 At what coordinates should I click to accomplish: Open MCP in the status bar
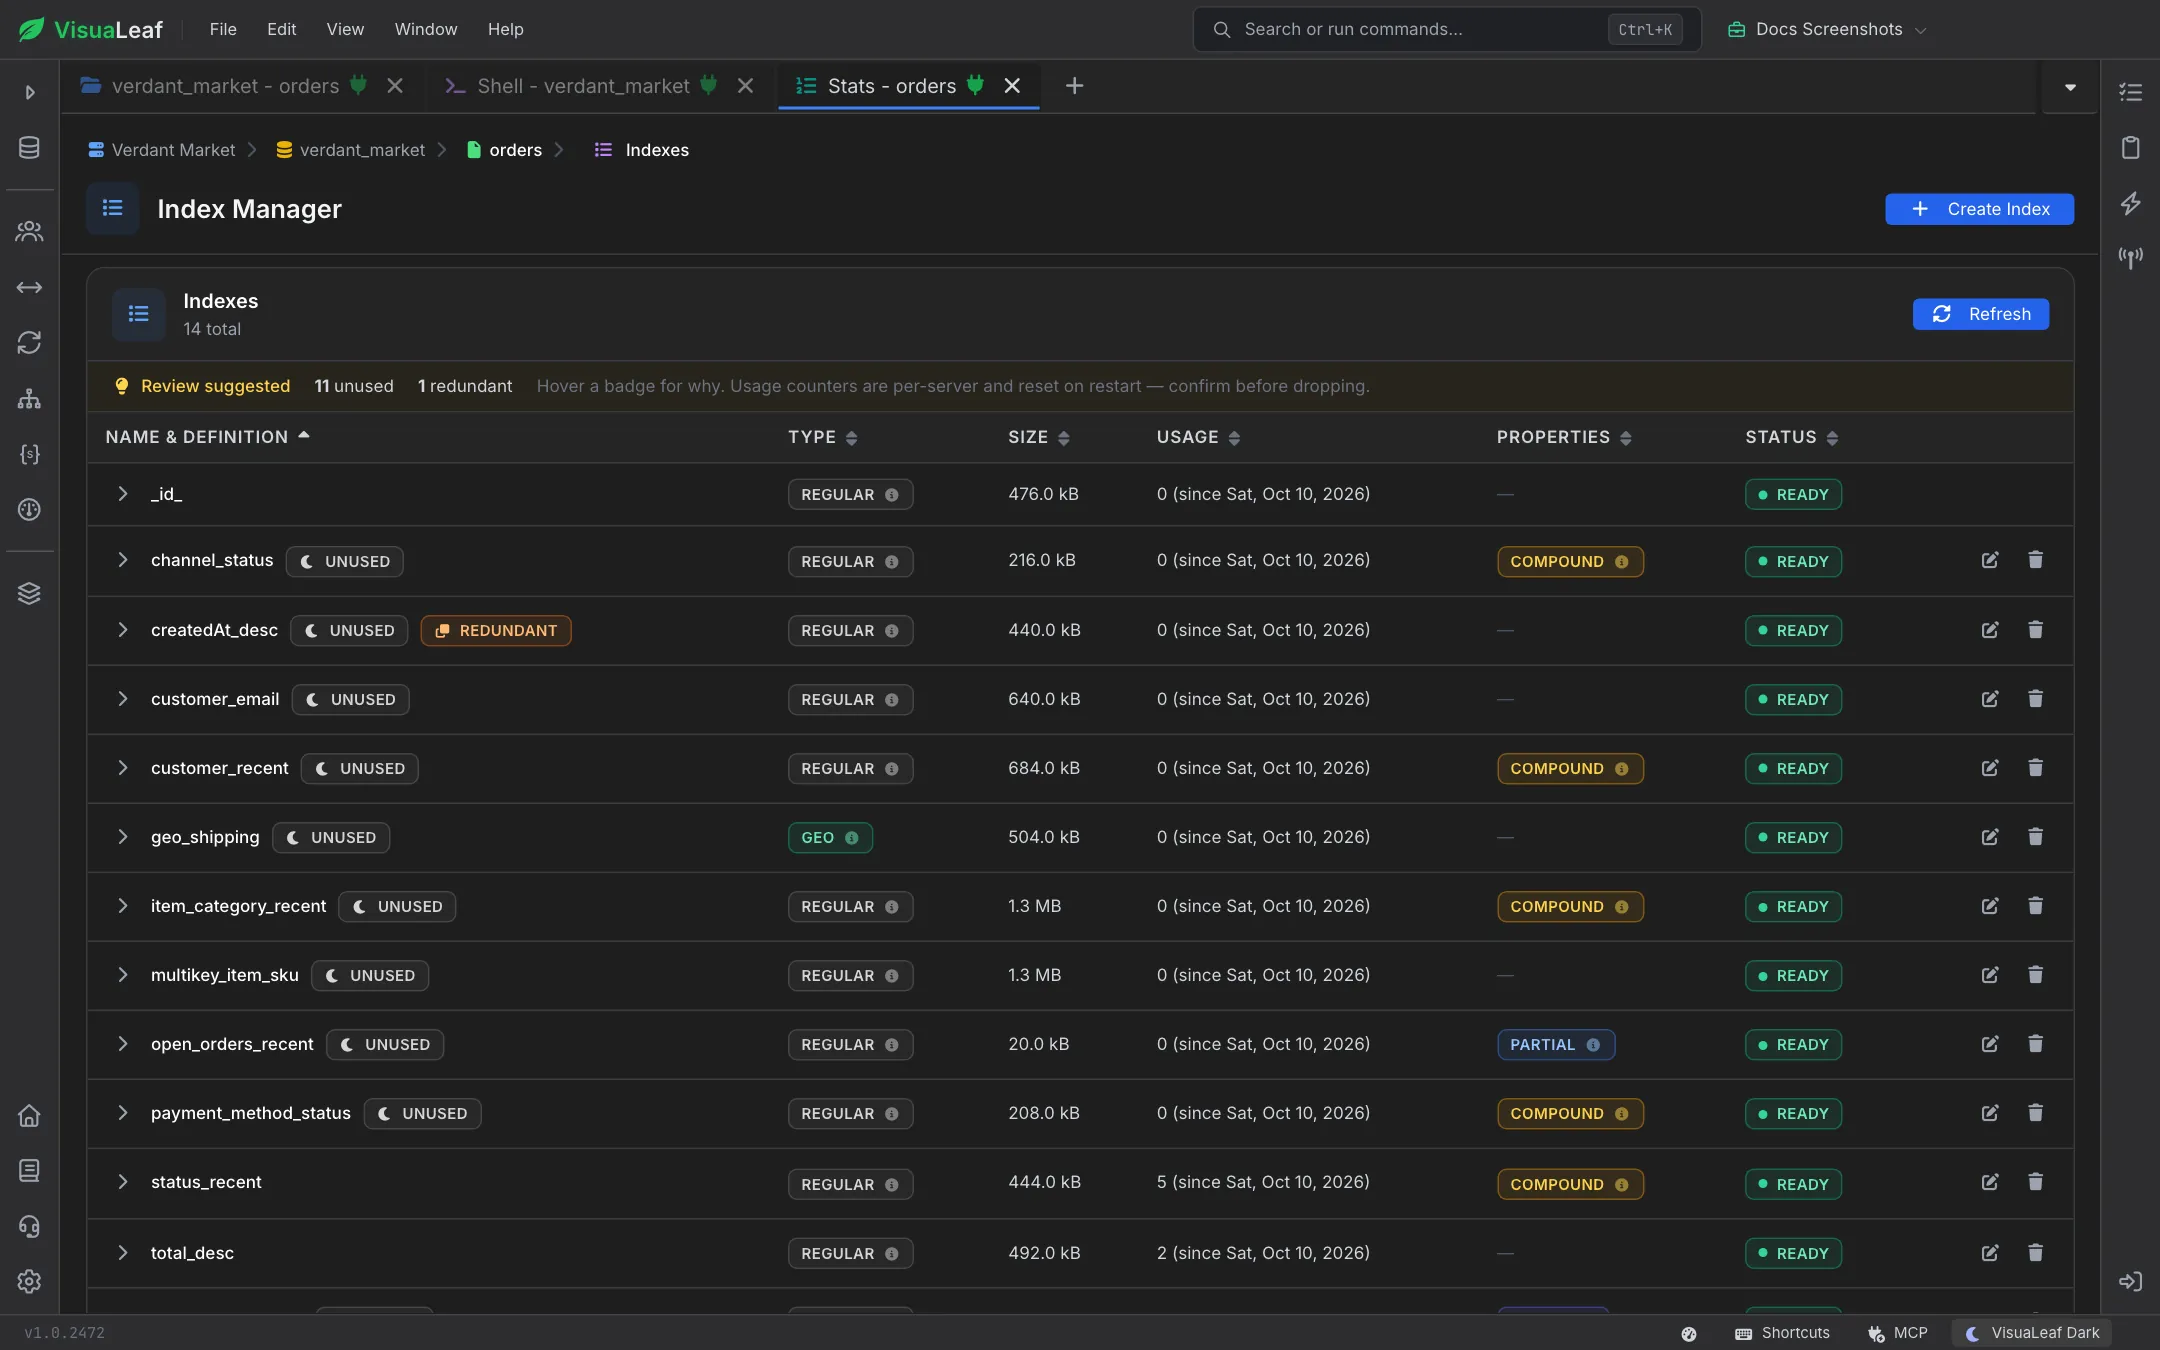click(1897, 1333)
